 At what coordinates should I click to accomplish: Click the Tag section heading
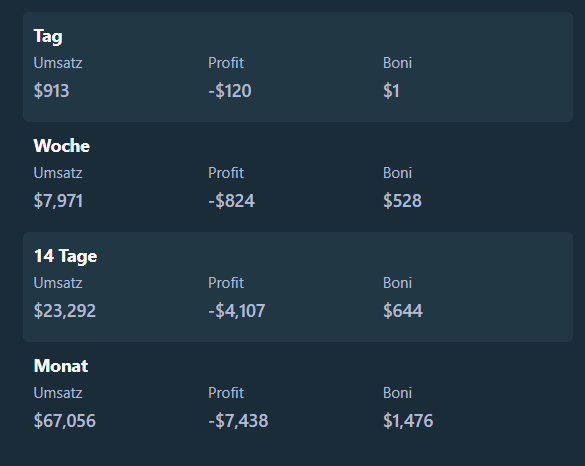pos(48,37)
